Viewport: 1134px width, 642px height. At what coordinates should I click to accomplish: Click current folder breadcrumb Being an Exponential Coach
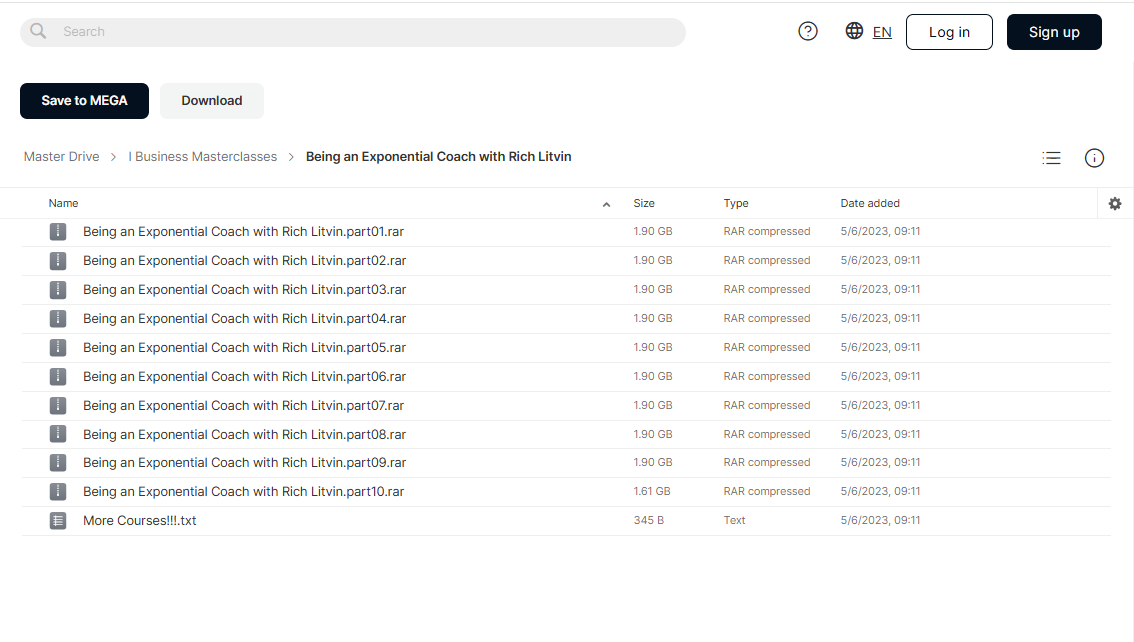click(x=438, y=157)
